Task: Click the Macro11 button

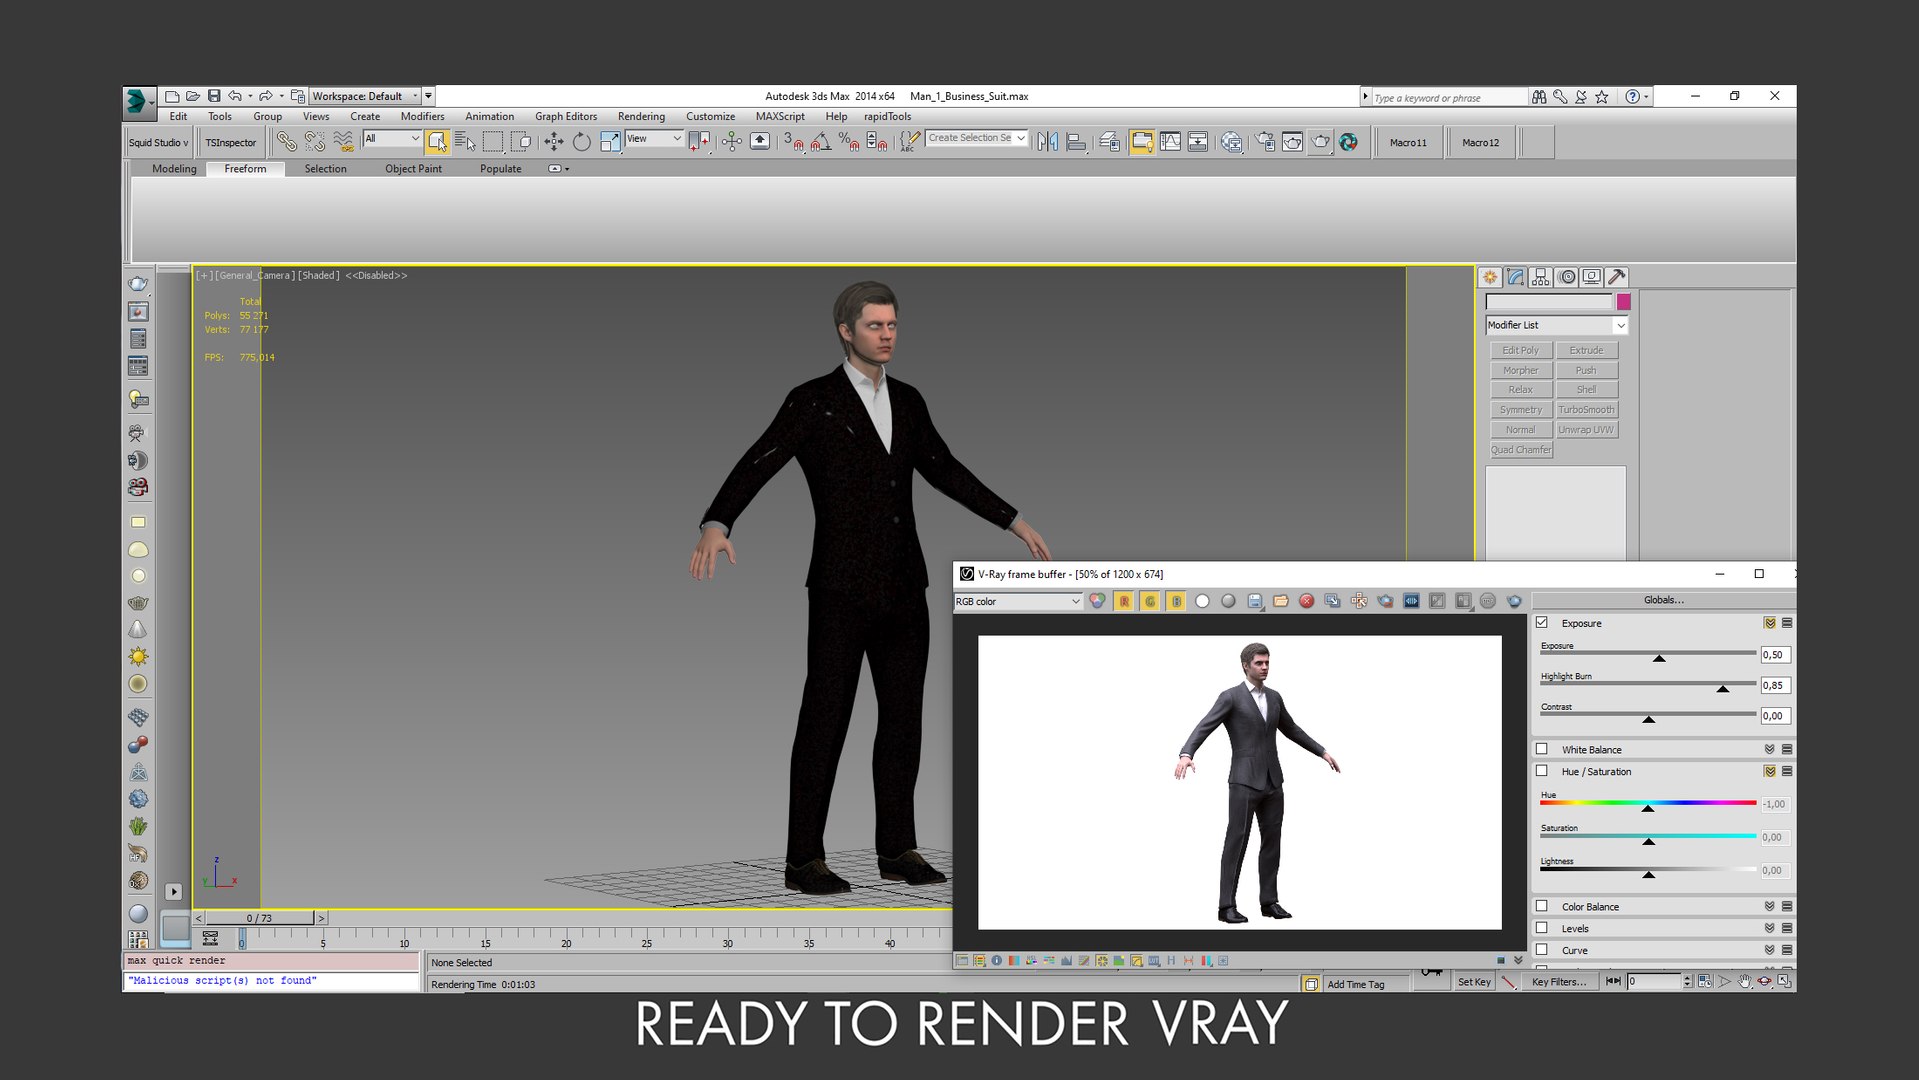Action: (1408, 142)
